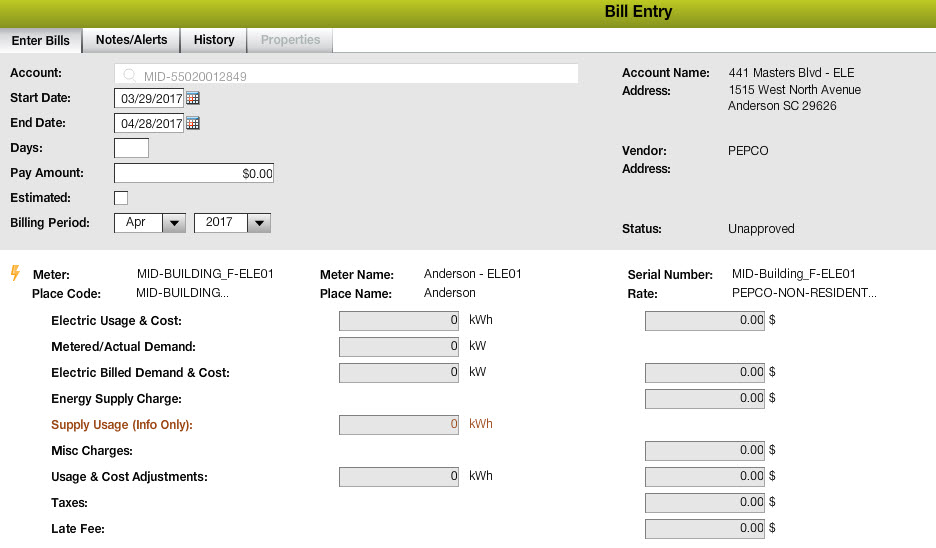
Task: Click the Misc Charges cost field
Action: click(704, 451)
